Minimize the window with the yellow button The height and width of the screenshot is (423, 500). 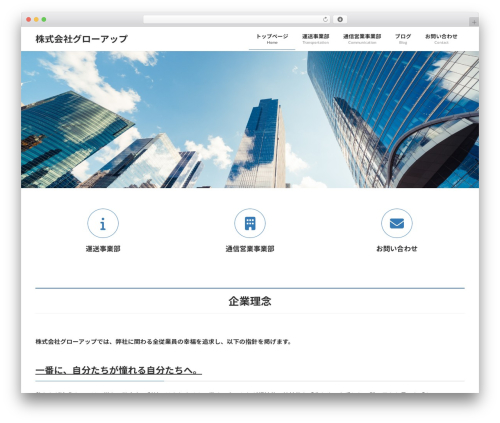tap(36, 20)
